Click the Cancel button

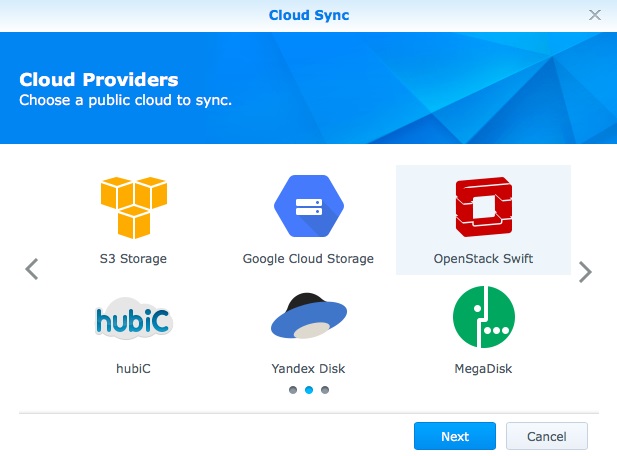(547, 436)
